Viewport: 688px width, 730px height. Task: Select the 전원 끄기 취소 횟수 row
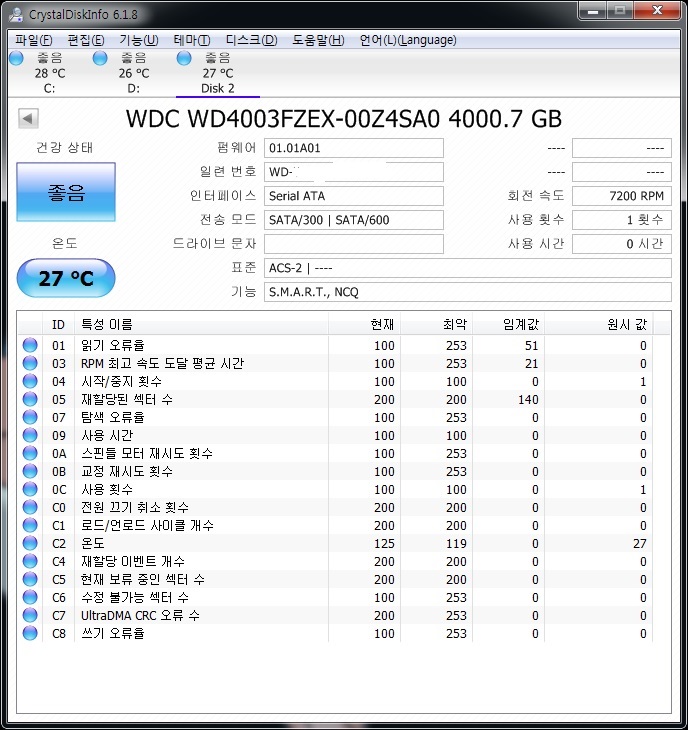point(335,507)
